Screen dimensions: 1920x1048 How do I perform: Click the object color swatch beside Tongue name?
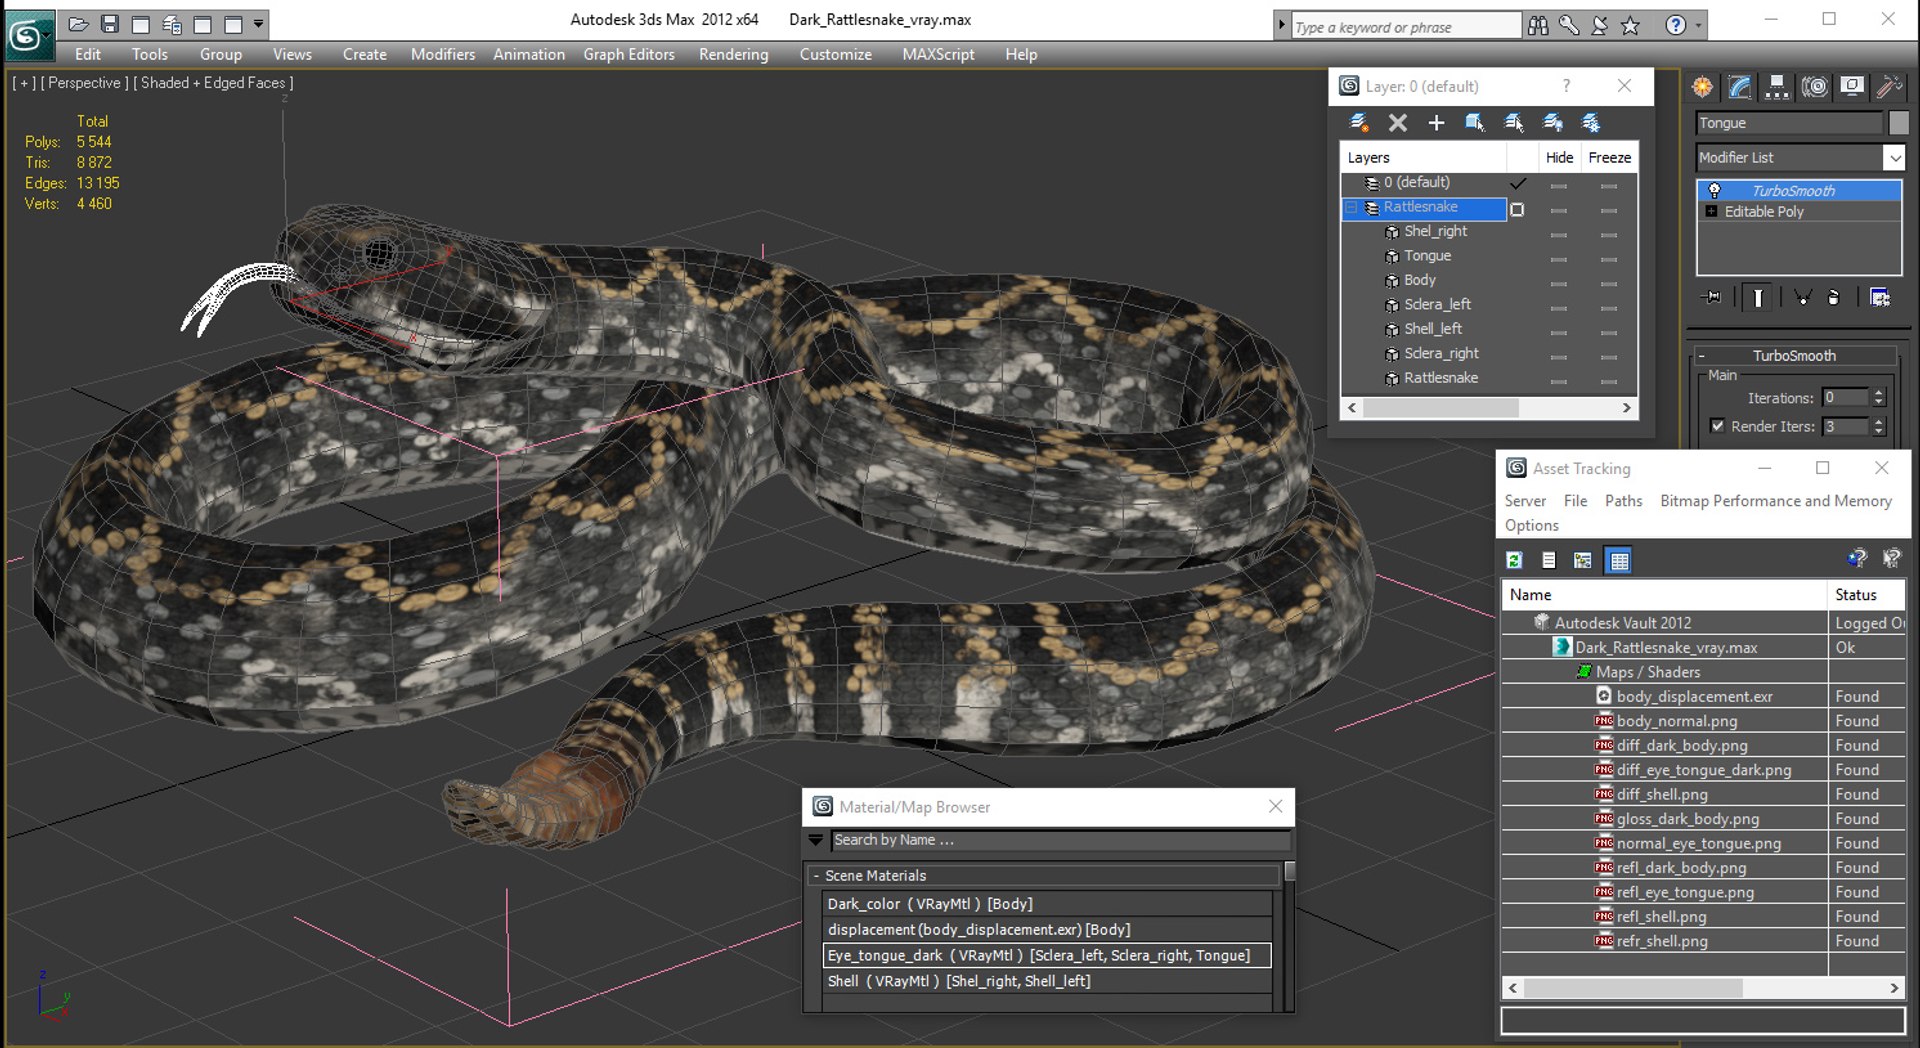point(1898,123)
